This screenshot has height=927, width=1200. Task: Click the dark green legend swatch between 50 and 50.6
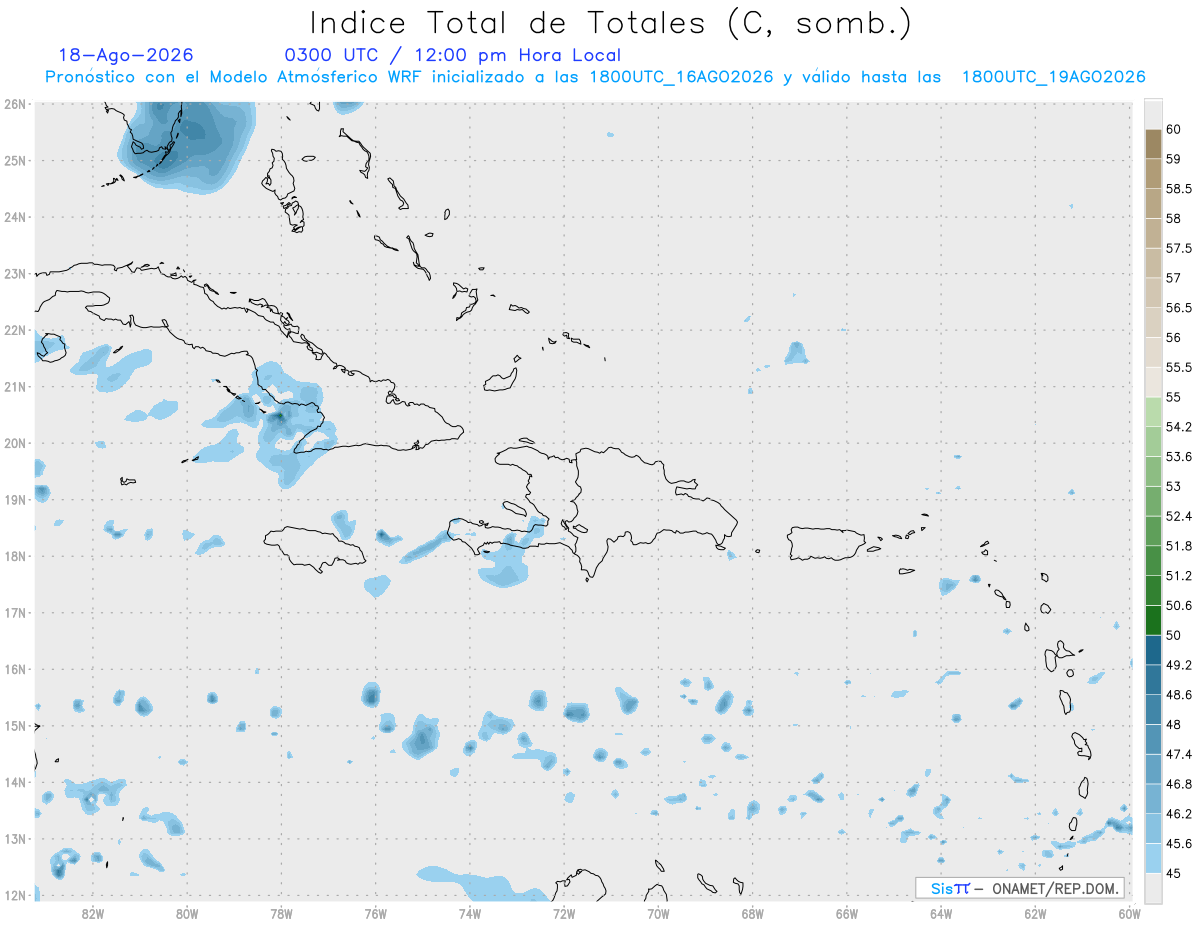[1152, 620]
